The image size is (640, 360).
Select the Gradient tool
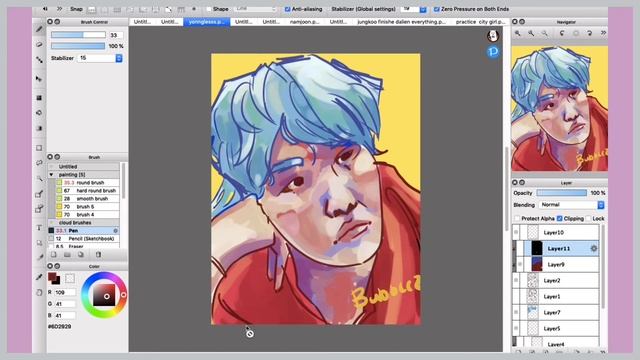tap(39, 129)
